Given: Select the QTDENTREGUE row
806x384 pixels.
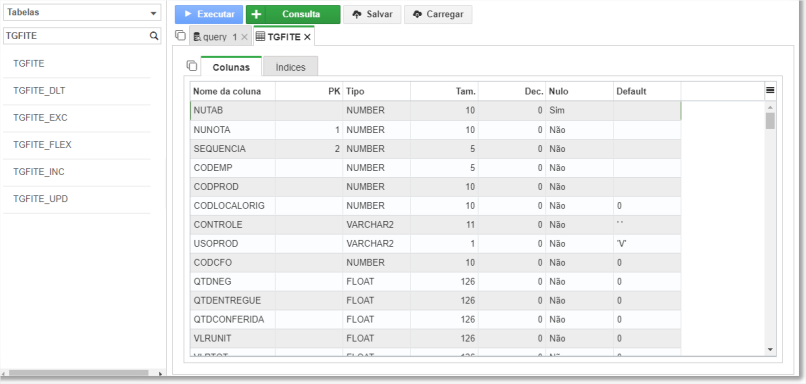Looking at the screenshot, I should click(435, 300).
